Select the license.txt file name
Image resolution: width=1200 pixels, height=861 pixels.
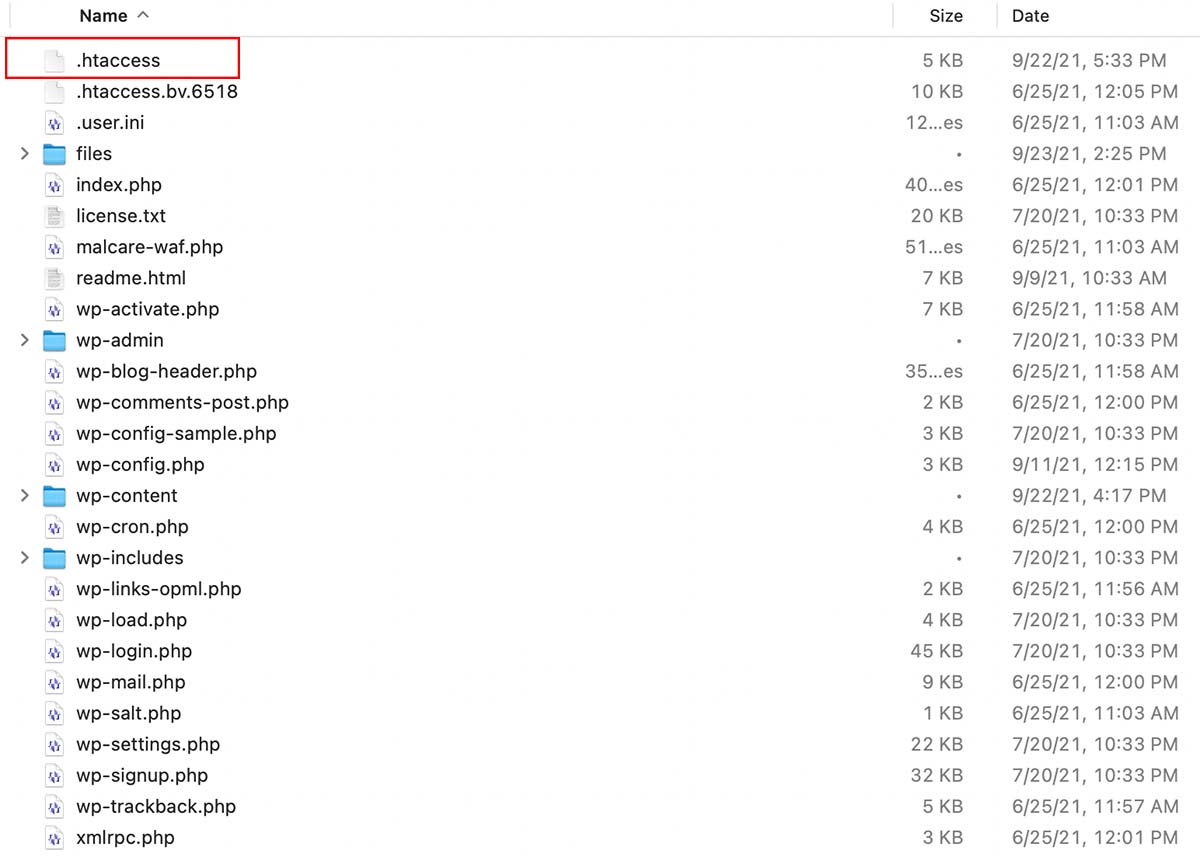[121, 215]
